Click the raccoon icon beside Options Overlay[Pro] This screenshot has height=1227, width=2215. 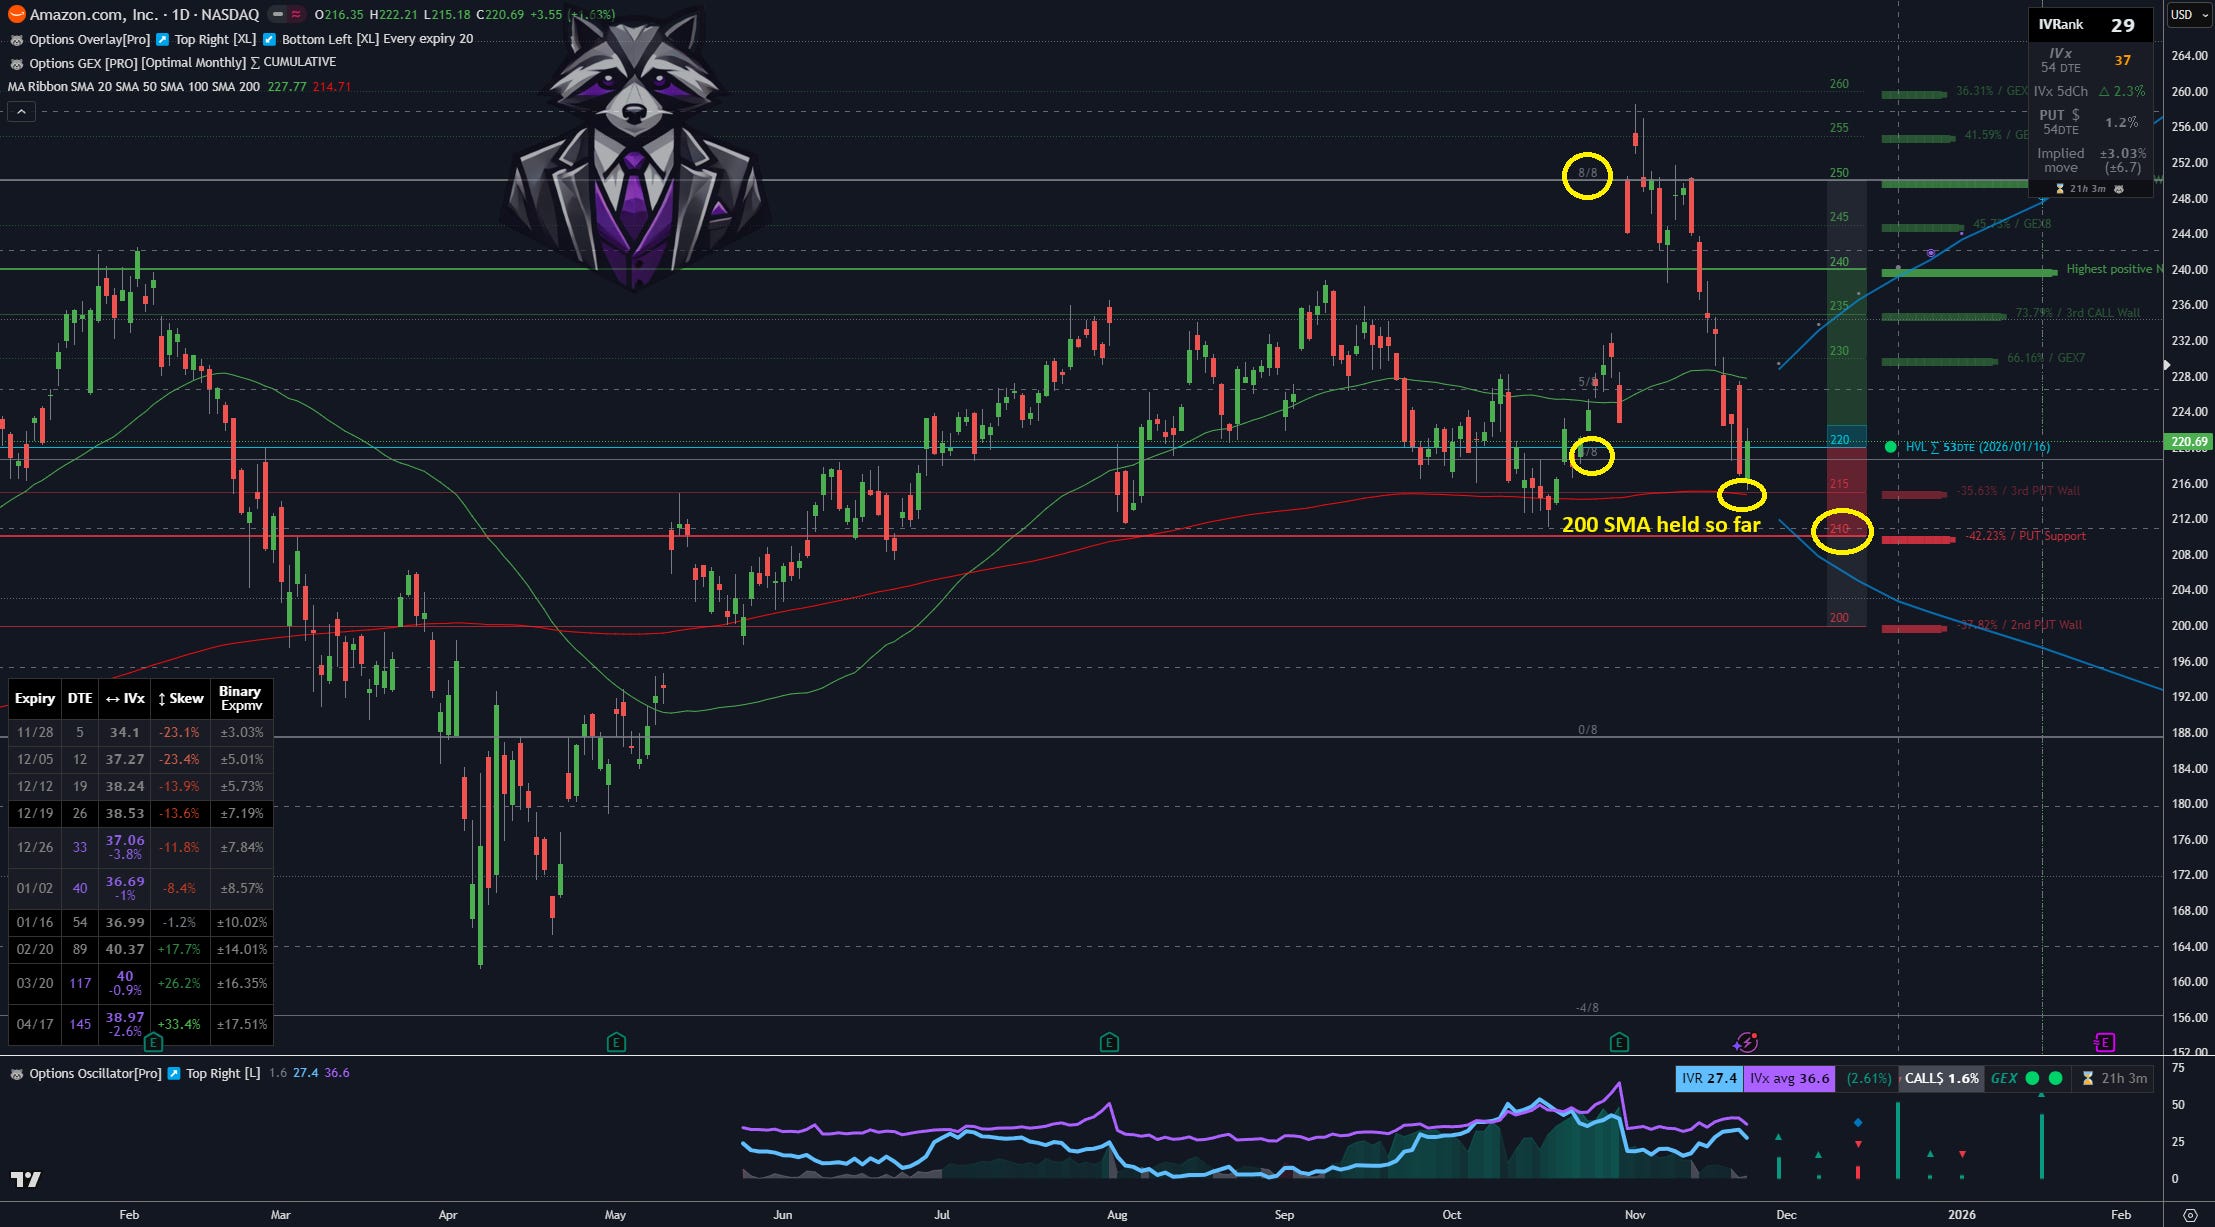(x=16, y=40)
